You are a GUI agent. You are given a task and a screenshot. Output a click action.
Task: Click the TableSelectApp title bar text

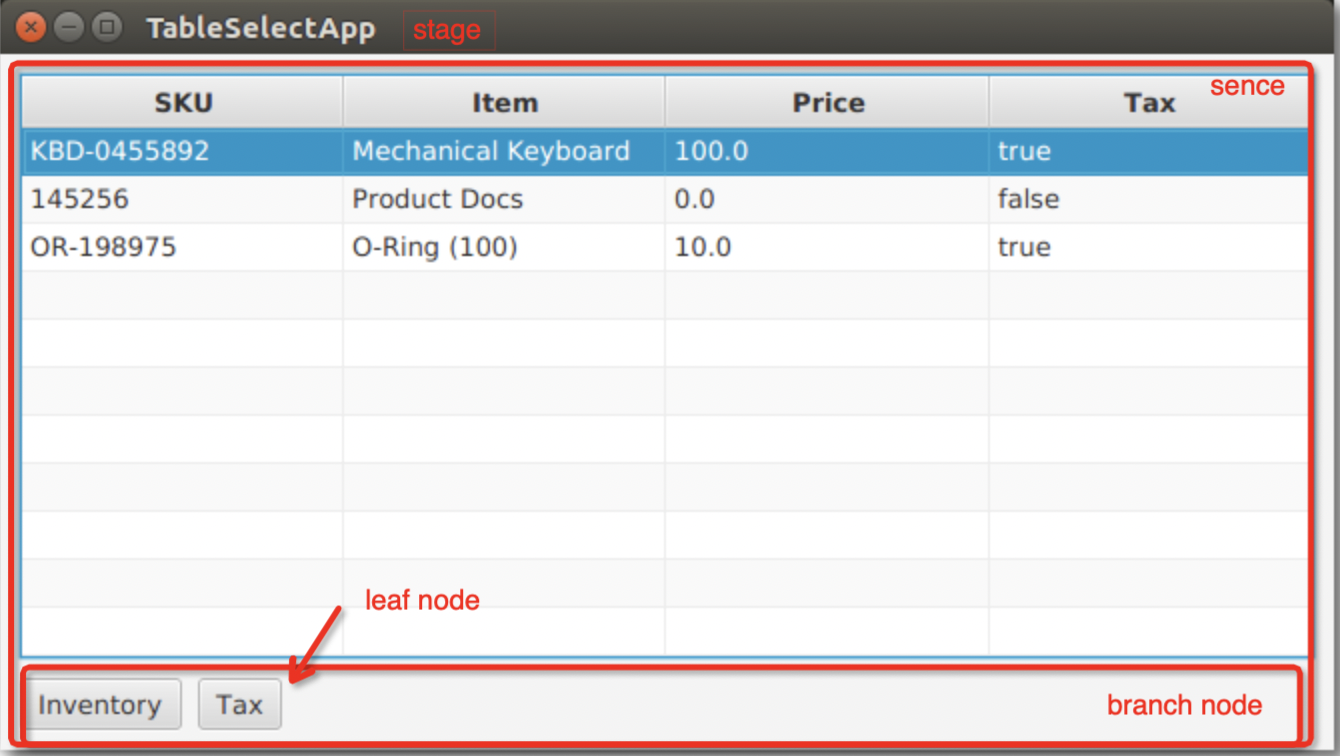(x=260, y=27)
